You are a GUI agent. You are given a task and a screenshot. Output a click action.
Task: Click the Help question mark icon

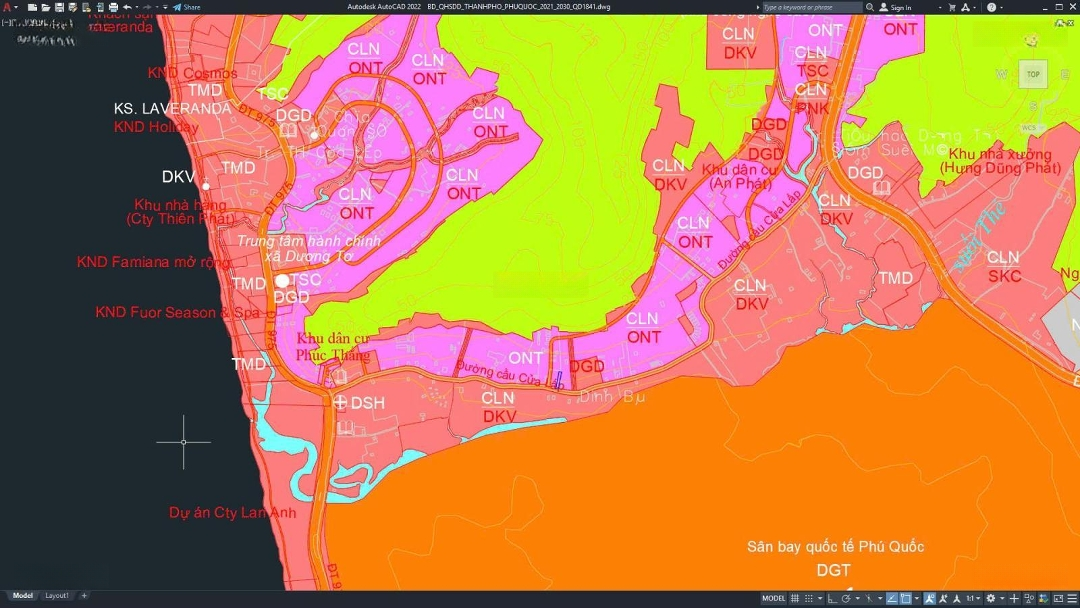[x=992, y=7]
